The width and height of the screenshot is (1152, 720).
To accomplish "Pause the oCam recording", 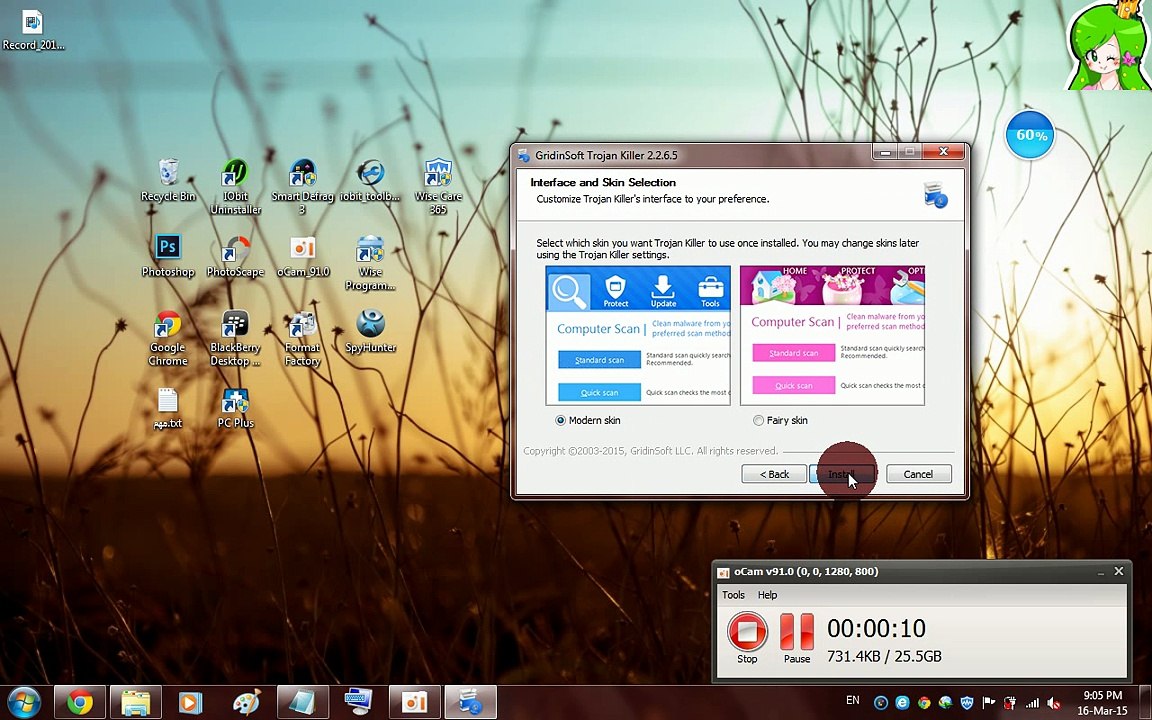I will tap(796, 638).
